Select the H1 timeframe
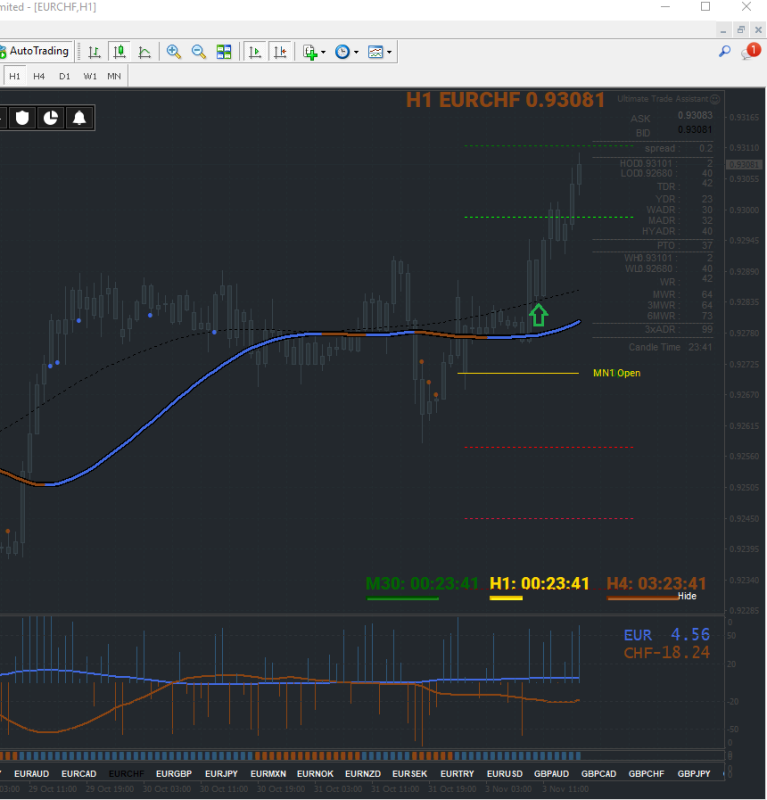Viewport: 767px width, 800px height. 15,76
